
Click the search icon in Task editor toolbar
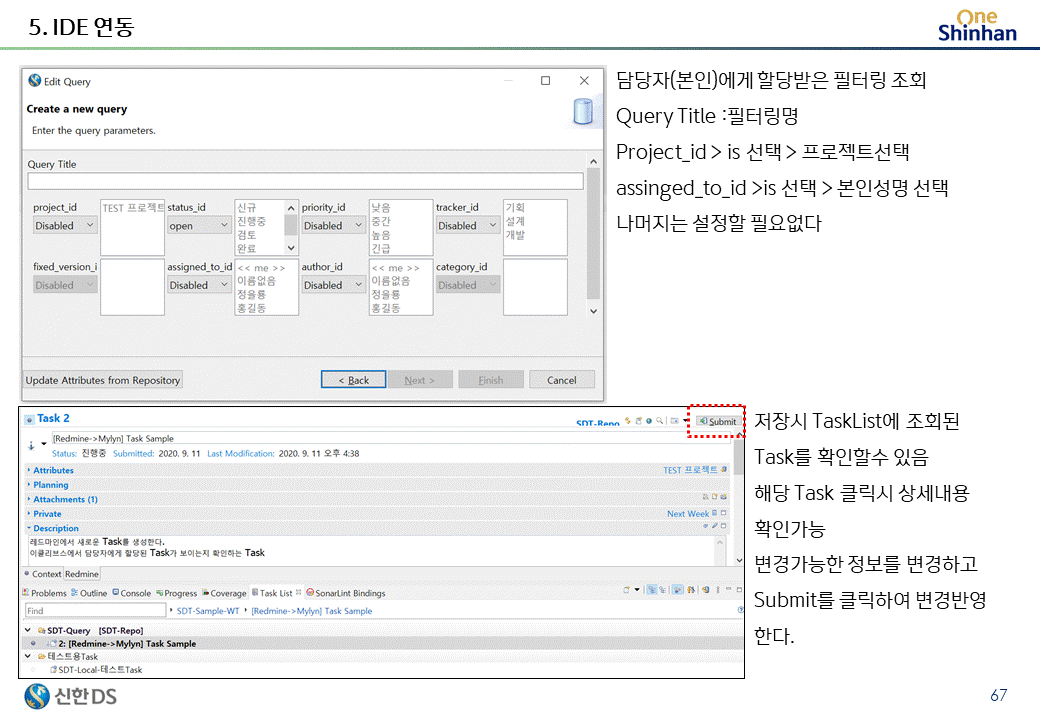tap(659, 421)
